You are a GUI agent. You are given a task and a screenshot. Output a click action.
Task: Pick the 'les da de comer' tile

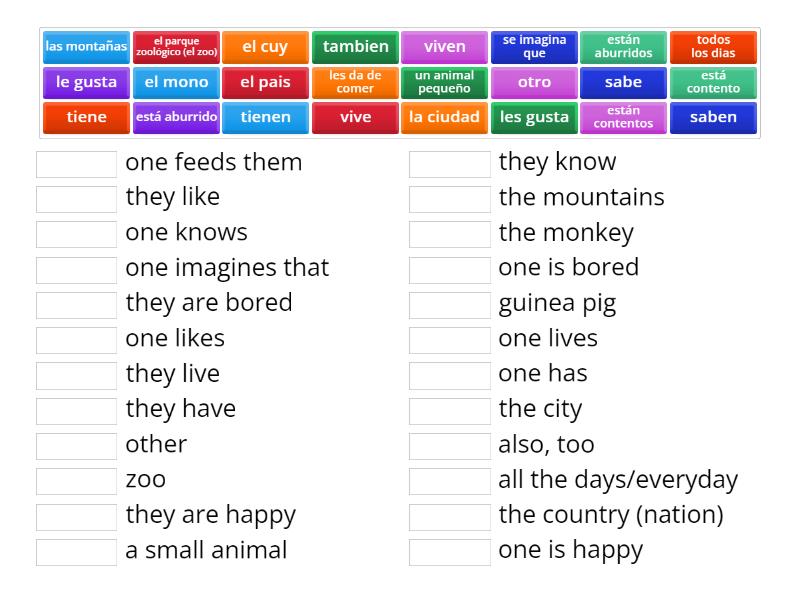(x=355, y=82)
